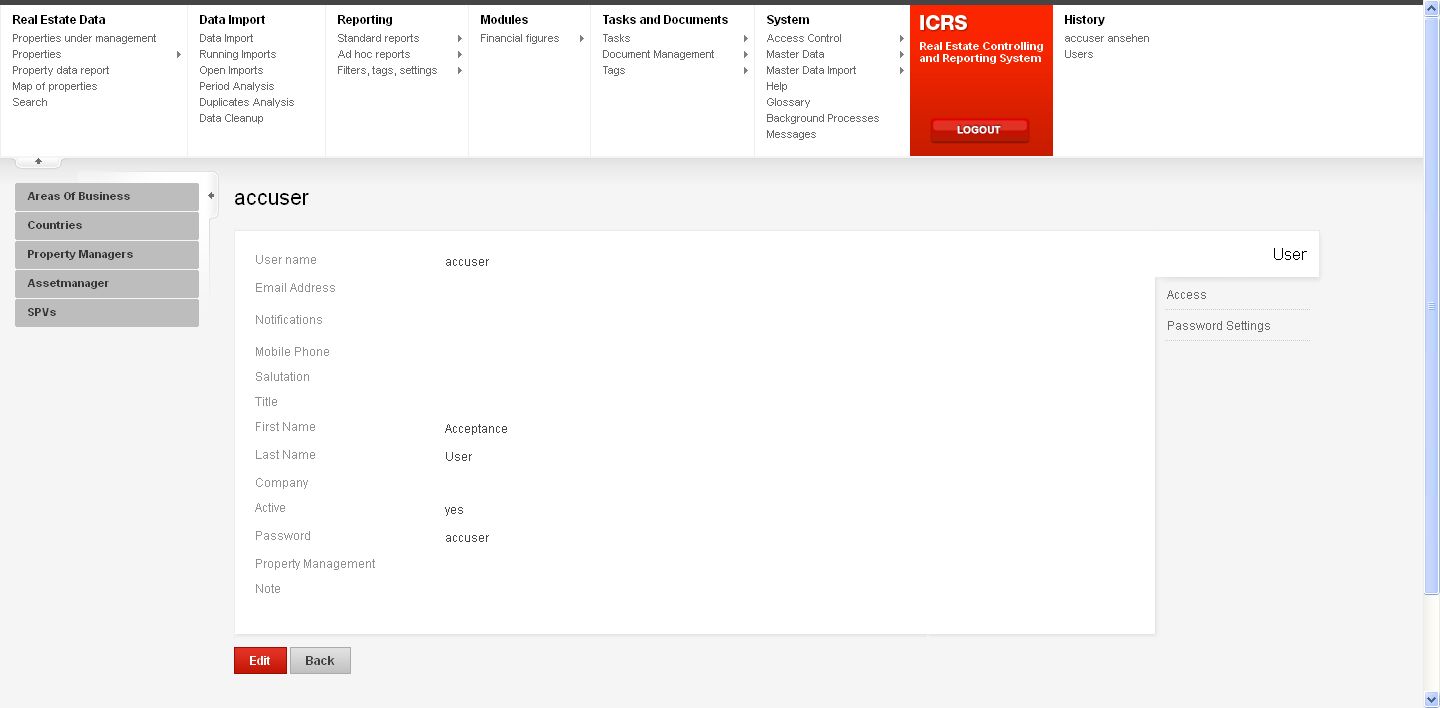Open the Standard reports entry
The image size is (1440, 708).
[378, 38]
